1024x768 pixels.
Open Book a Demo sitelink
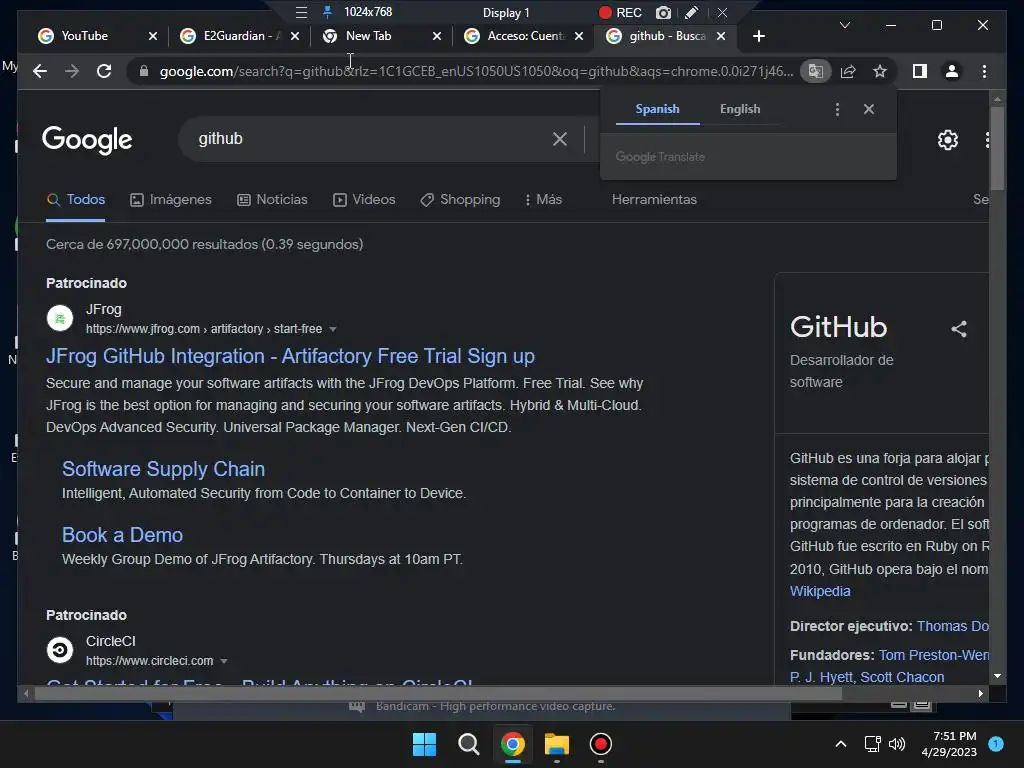122,535
